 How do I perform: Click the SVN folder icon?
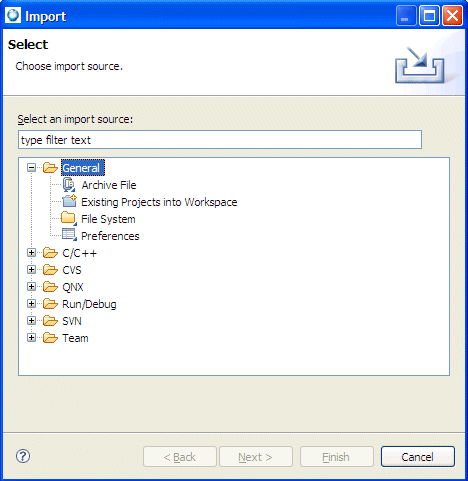pos(50,321)
